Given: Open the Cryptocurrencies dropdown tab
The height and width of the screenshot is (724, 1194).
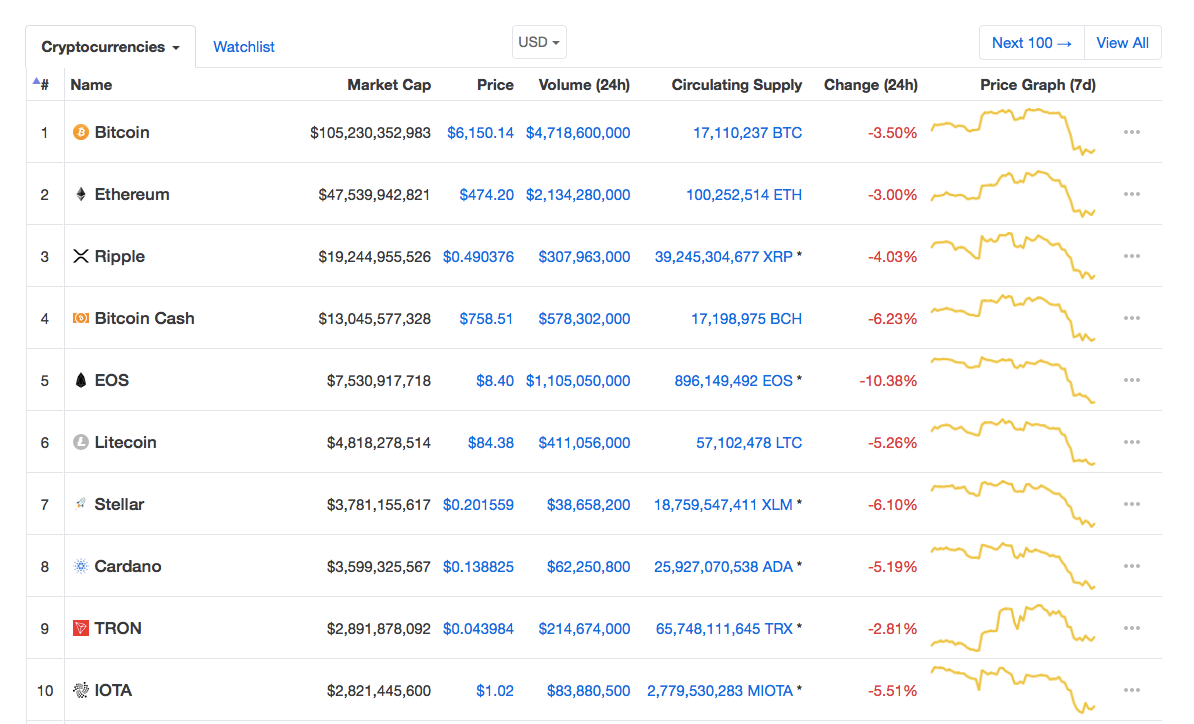Looking at the screenshot, I should [x=110, y=47].
